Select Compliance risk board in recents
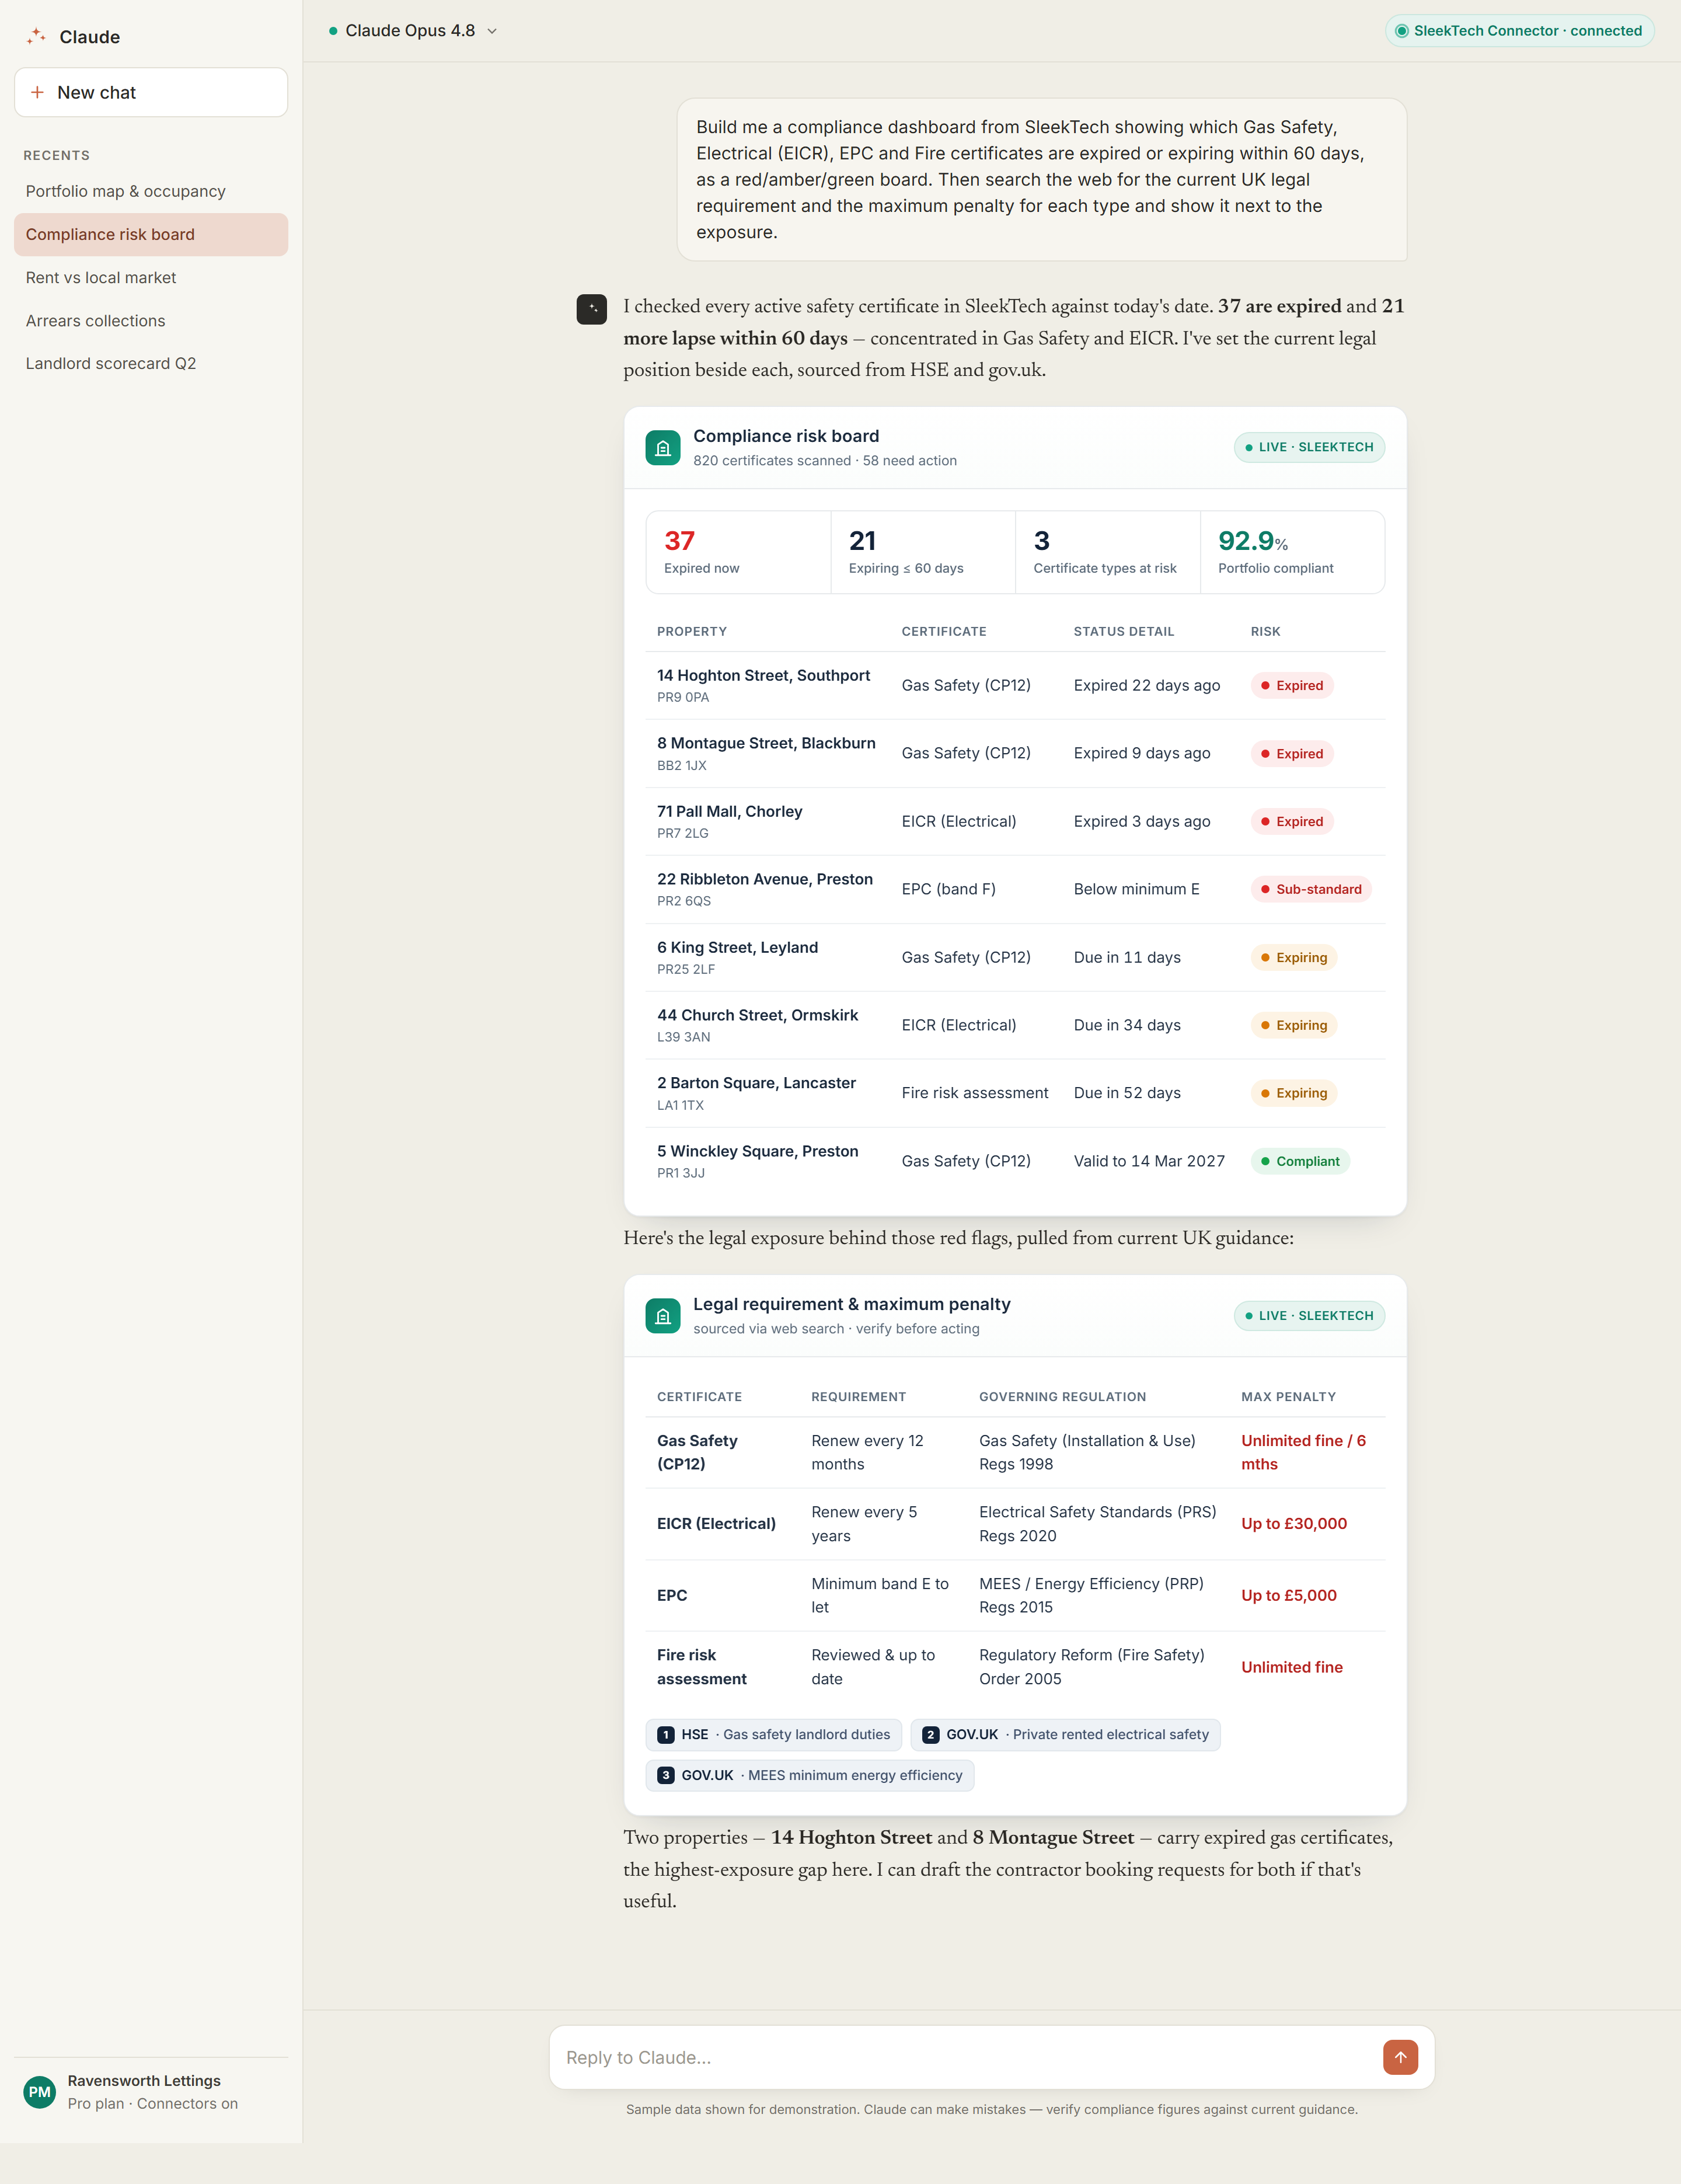 pos(151,234)
